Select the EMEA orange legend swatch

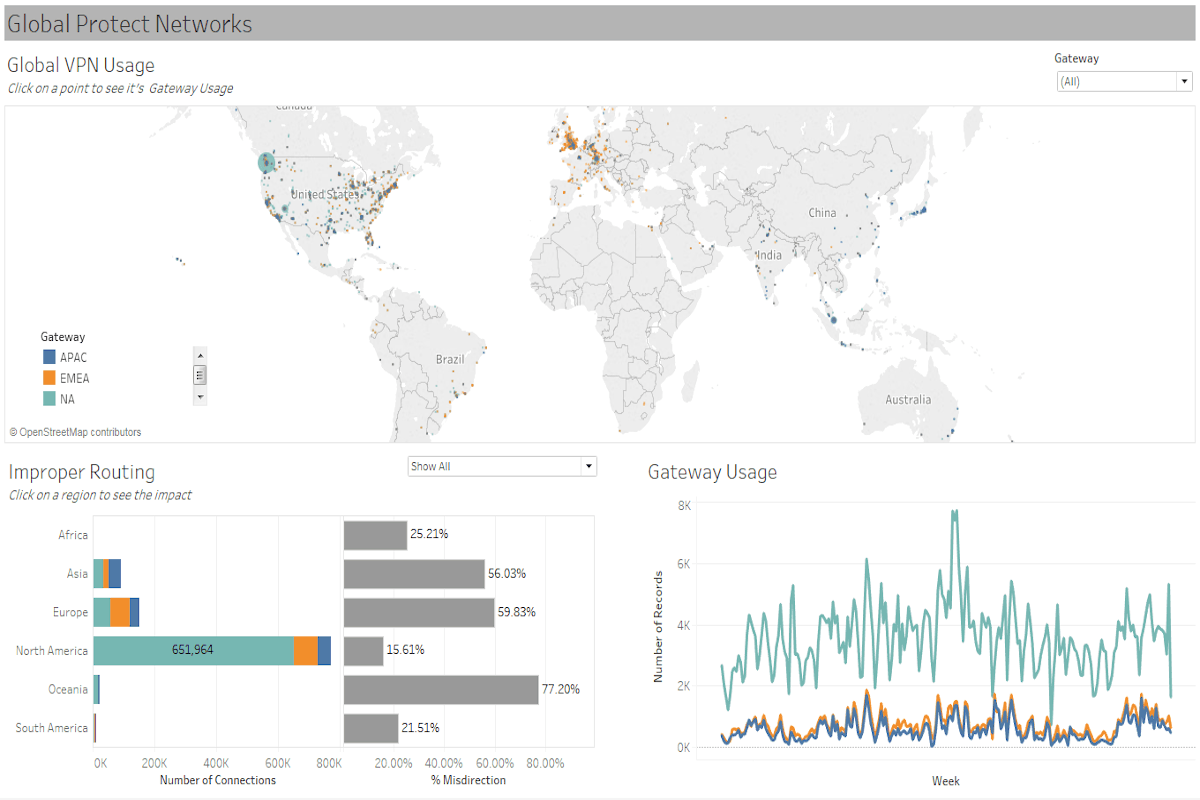49,378
